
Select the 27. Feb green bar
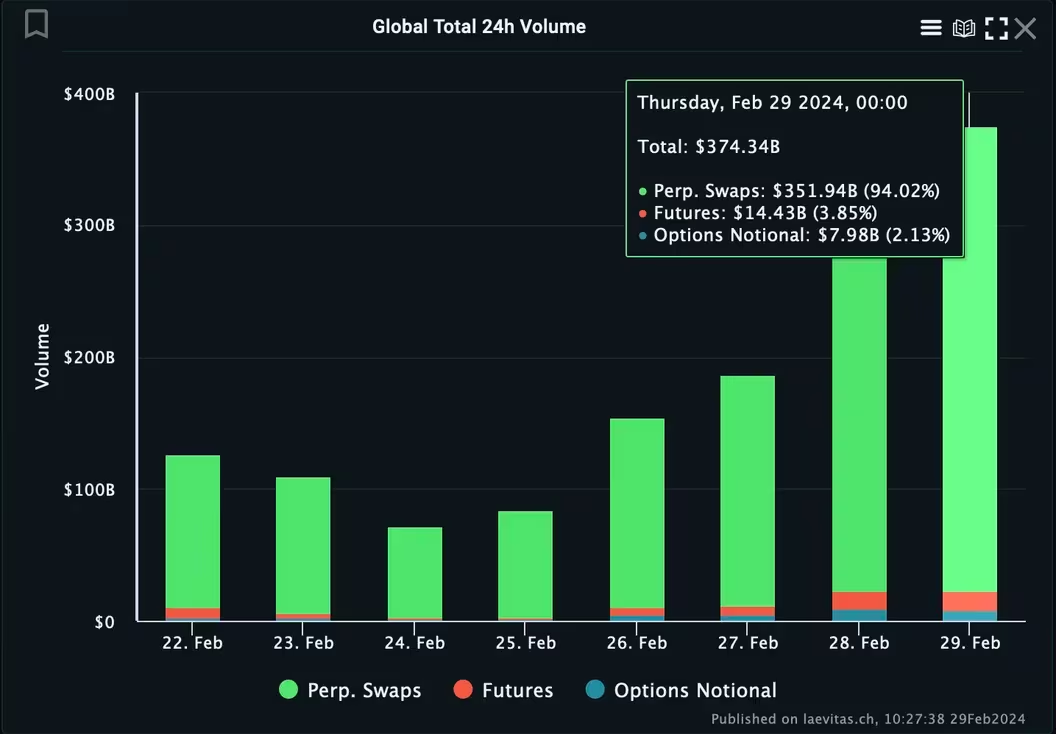click(x=747, y=490)
